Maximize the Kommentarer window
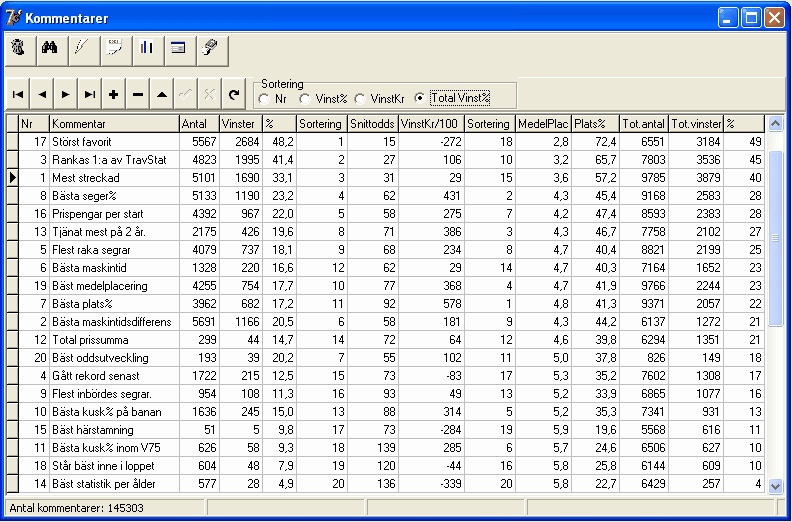Screen dimensions: 792x522 (751, 18)
